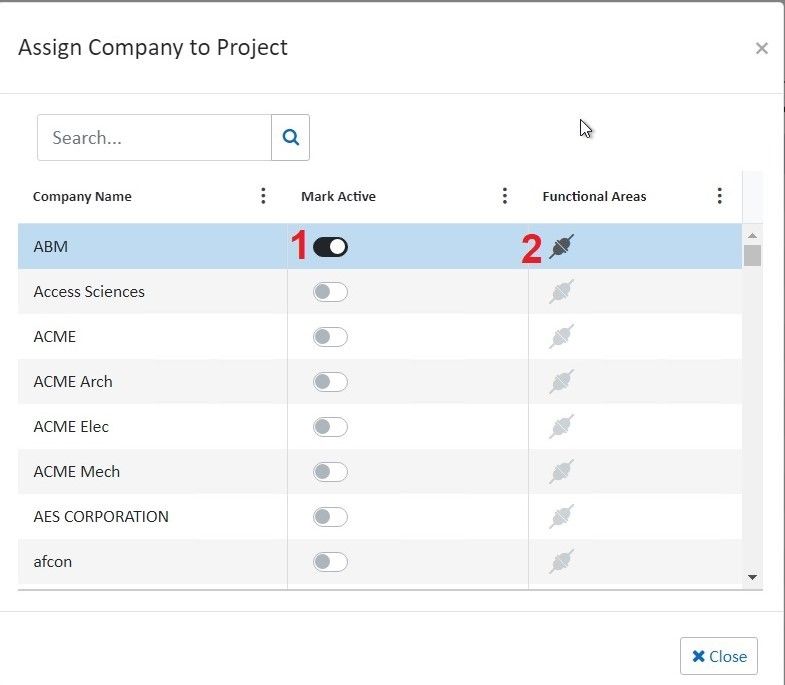Click the Close button at bottom
The width and height of the screenshot is (785, 685).
[718, 656]
